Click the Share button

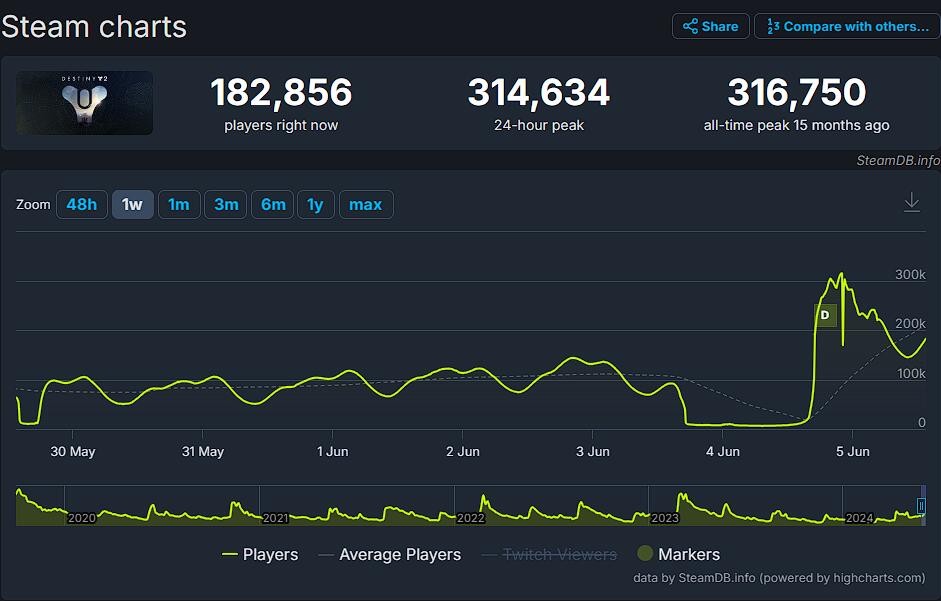tap(710, 27)
